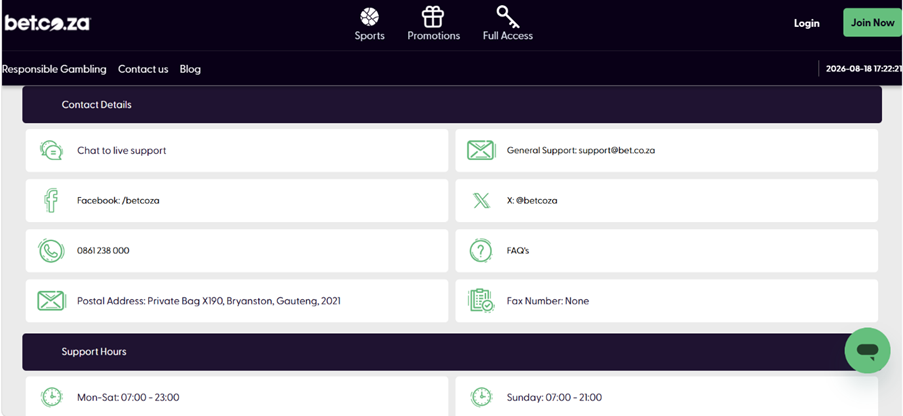Click the Support Hours header

[x=452, y=351]
